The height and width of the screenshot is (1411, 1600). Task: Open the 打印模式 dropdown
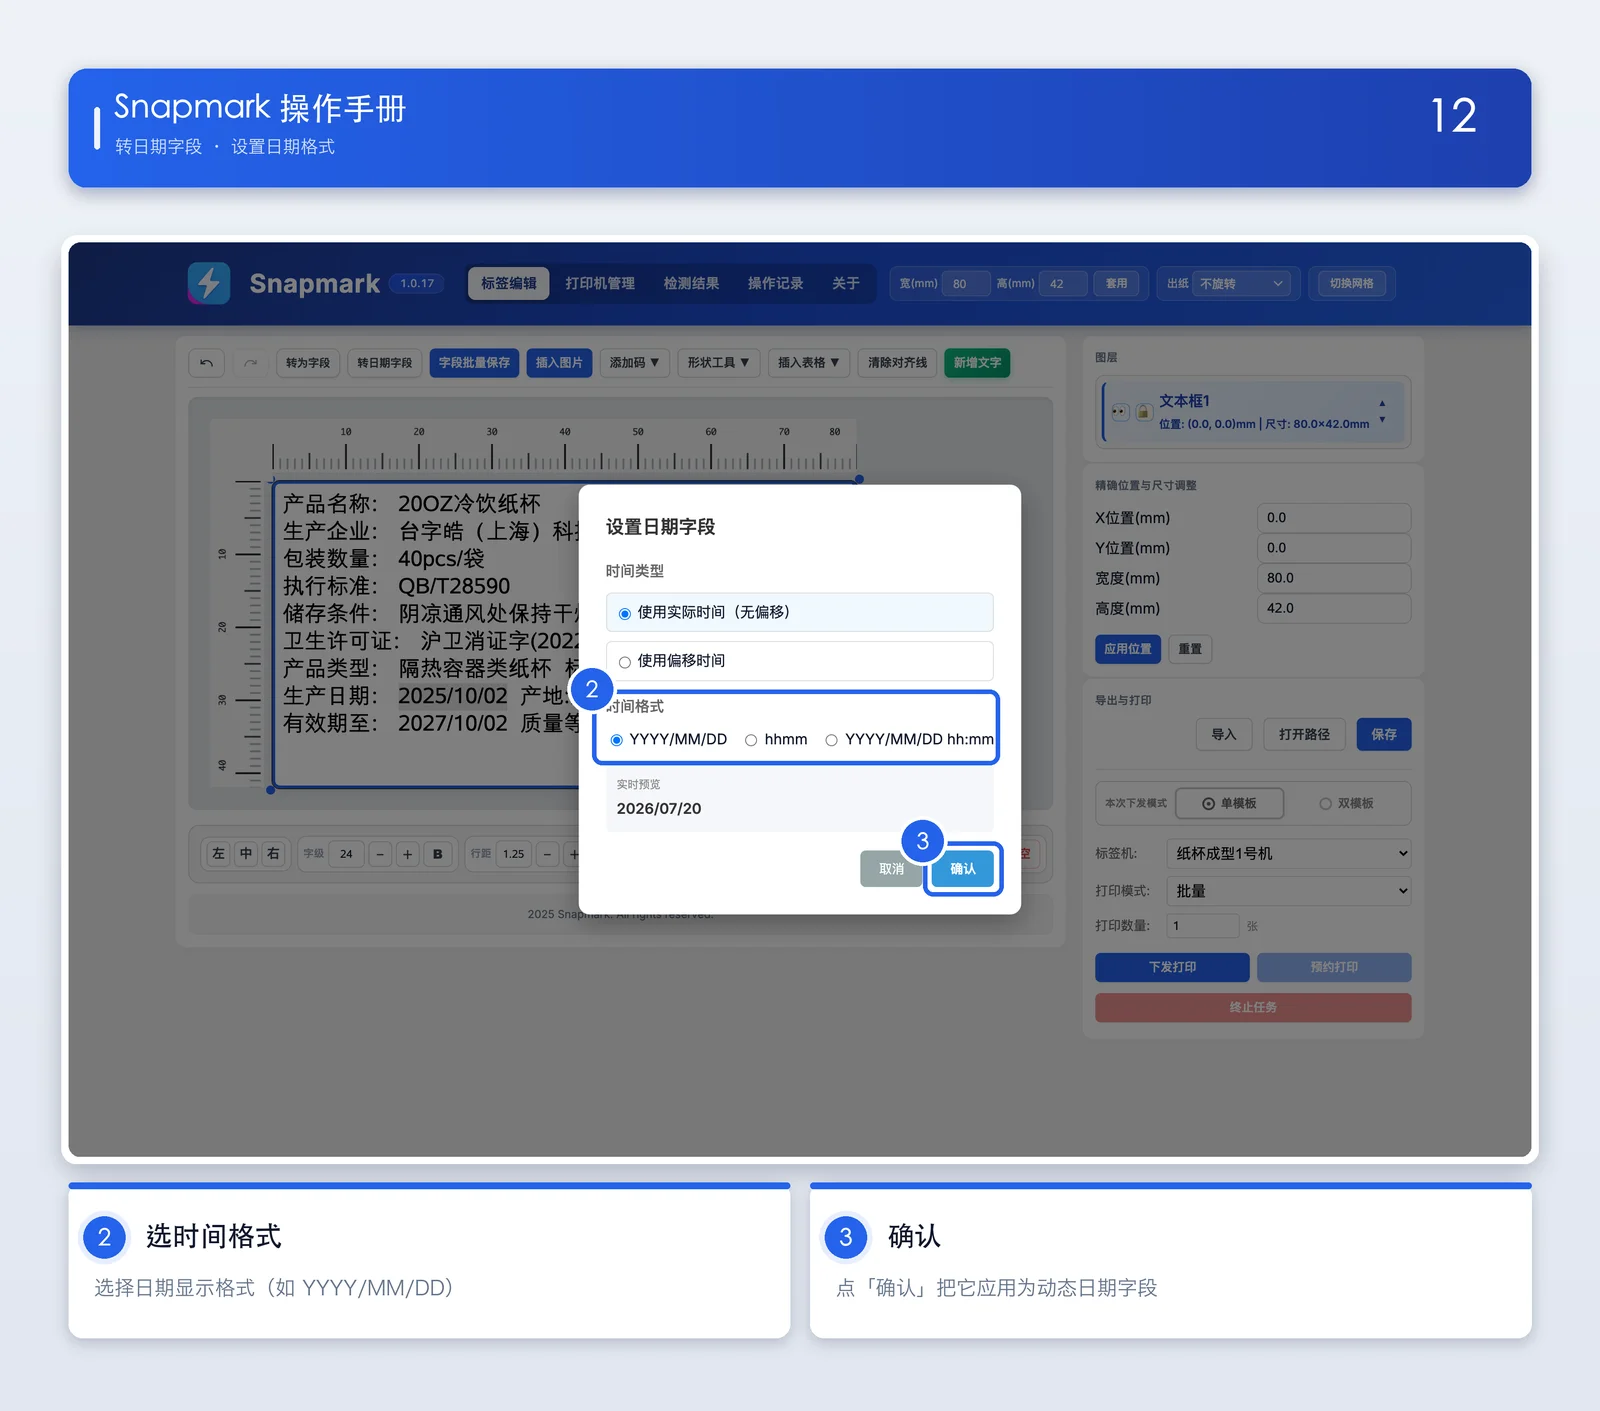pos(1289,891)
